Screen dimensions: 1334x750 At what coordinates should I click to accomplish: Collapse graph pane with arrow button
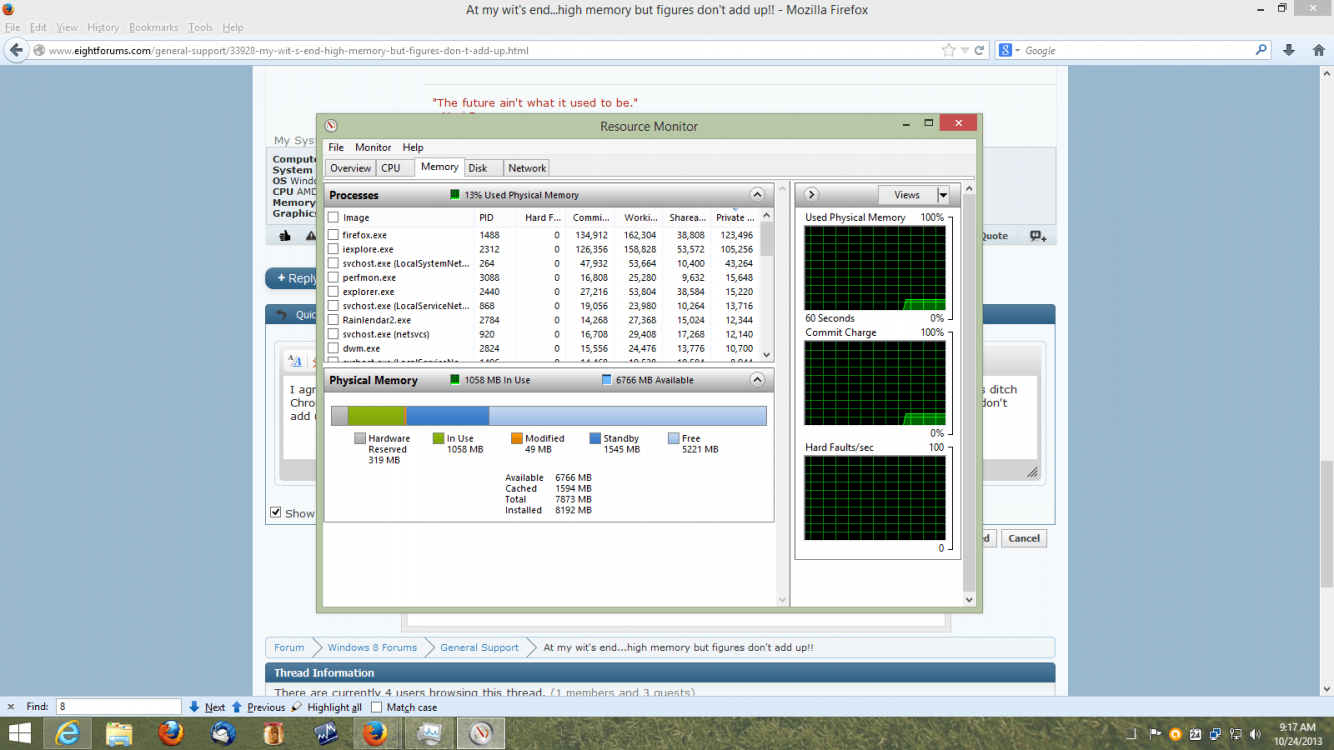click(x=811, y=195)
